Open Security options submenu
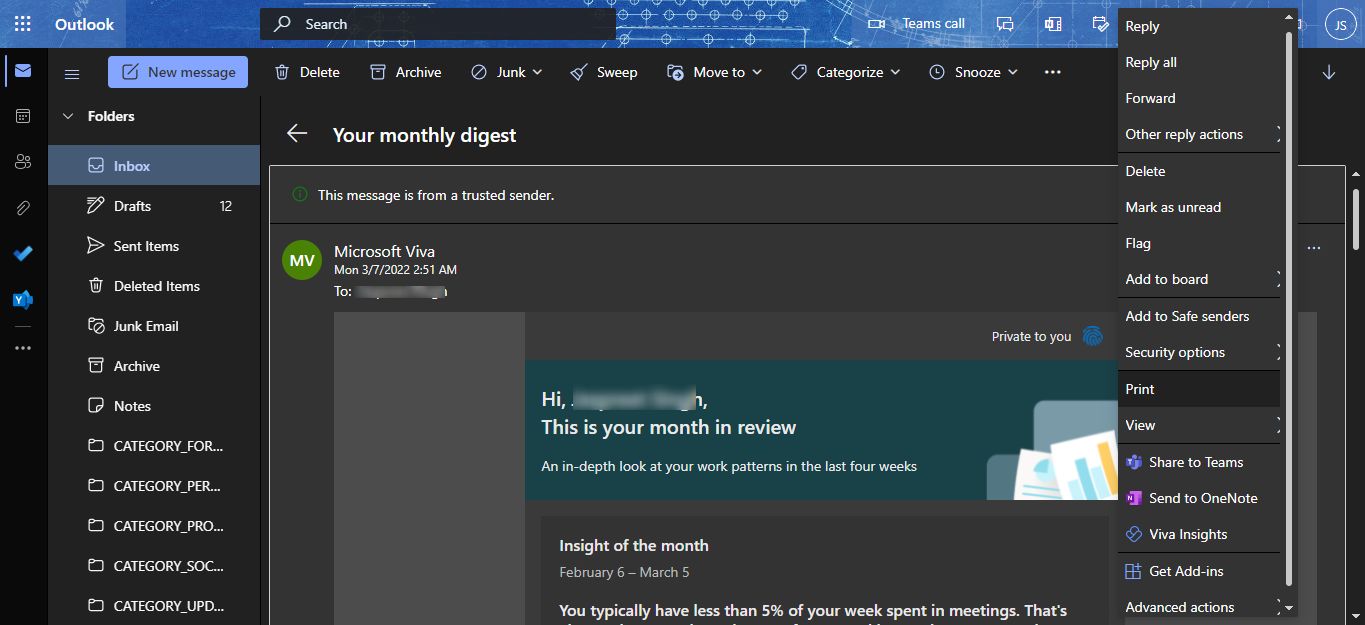Screen dimensions: 1365x625 coord(1199,352)
